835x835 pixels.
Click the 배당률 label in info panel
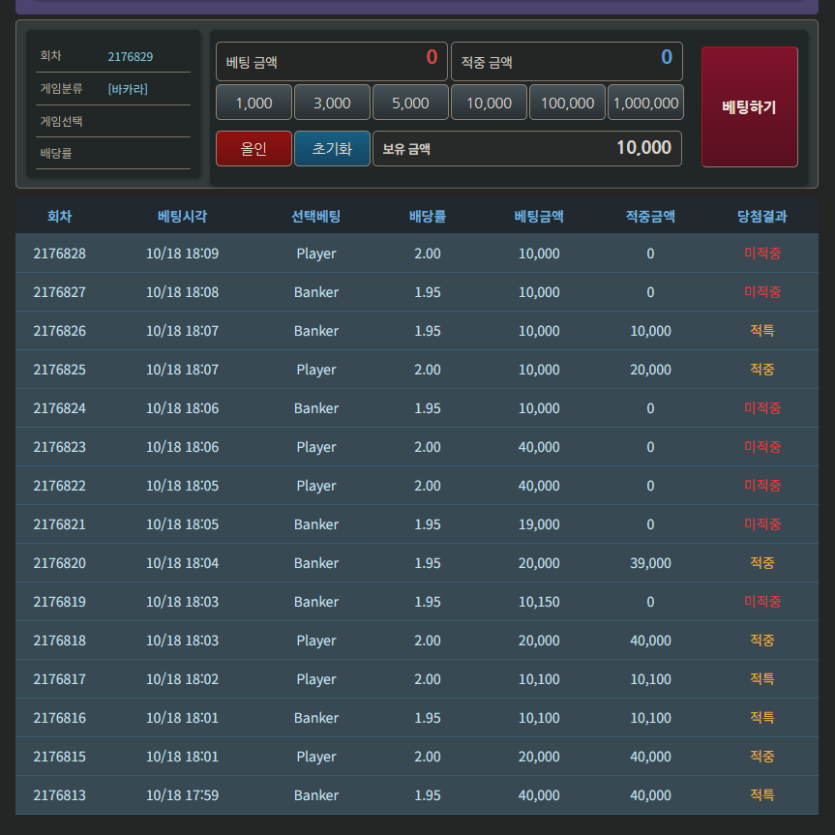[x=56, y=153]
